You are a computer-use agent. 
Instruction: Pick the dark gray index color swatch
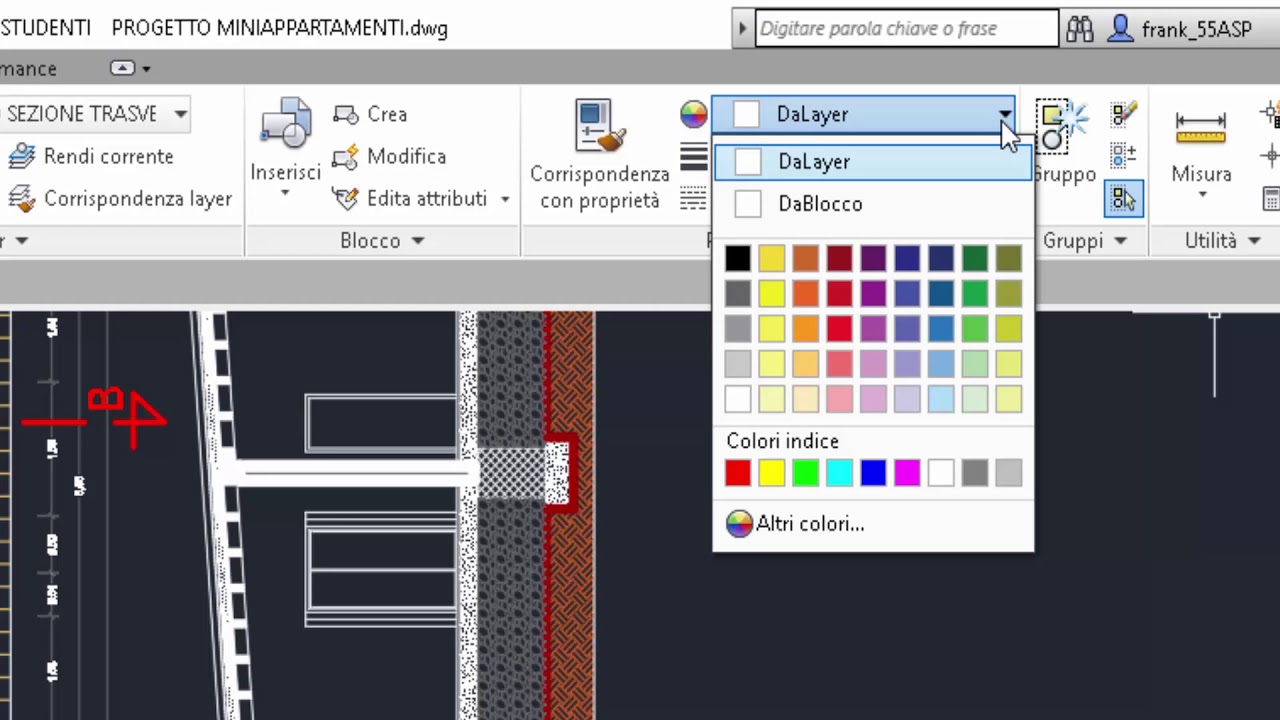[975, 473]
